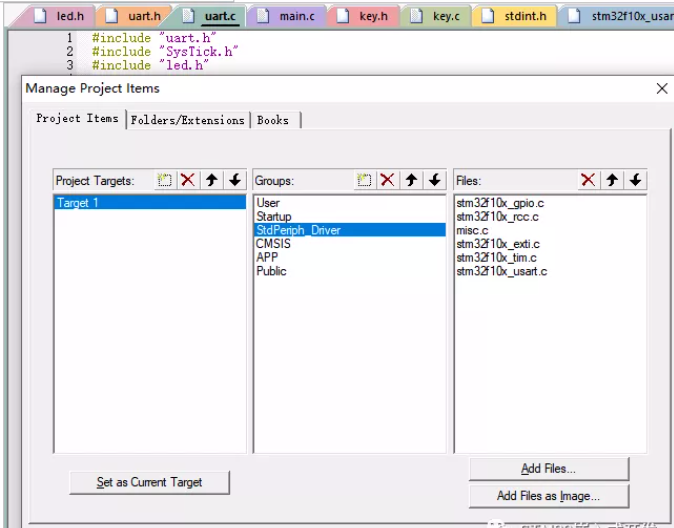Open main.c editor tab

pyautogui.click(x=287, y=16)
